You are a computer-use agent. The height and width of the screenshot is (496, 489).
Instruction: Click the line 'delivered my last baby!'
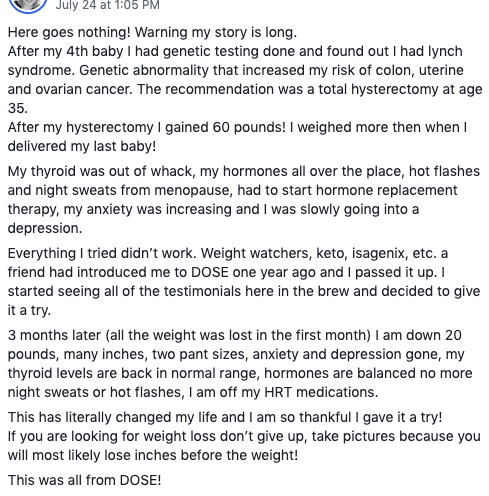point(82,146)
